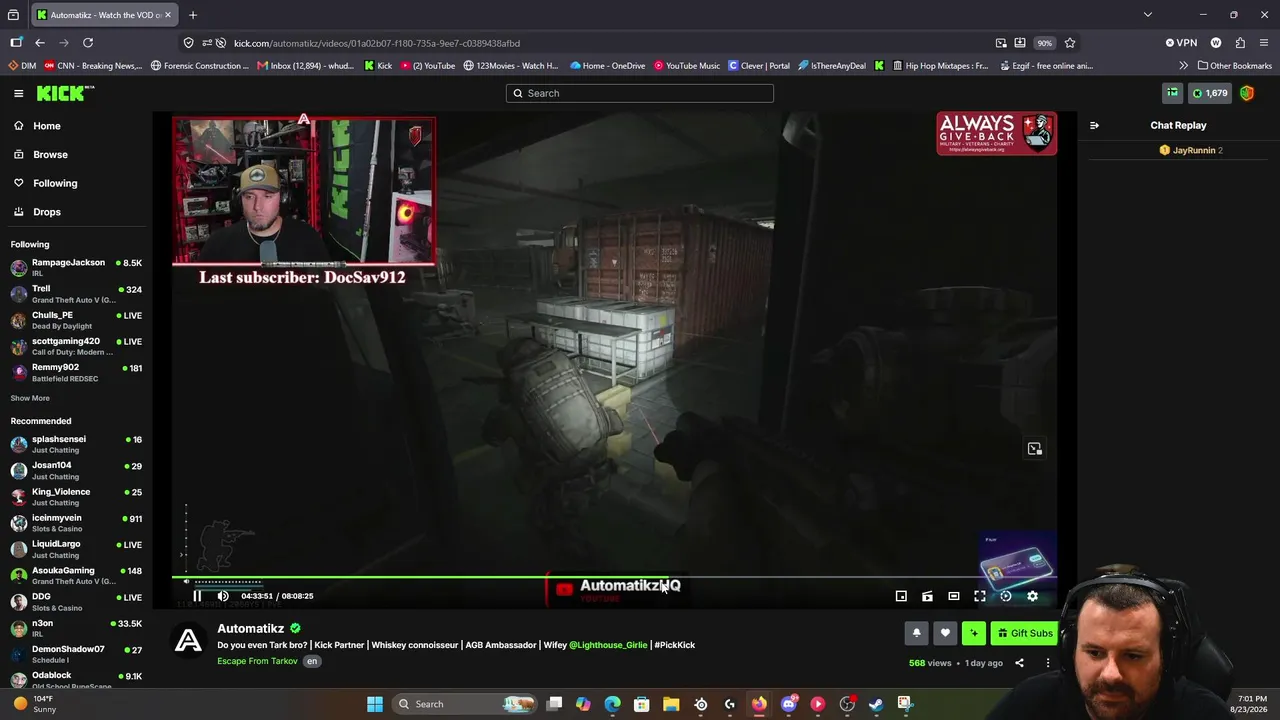Reset the 90% zoom level indicator
The image size is (1280, 720).
tap(1044, 43)
